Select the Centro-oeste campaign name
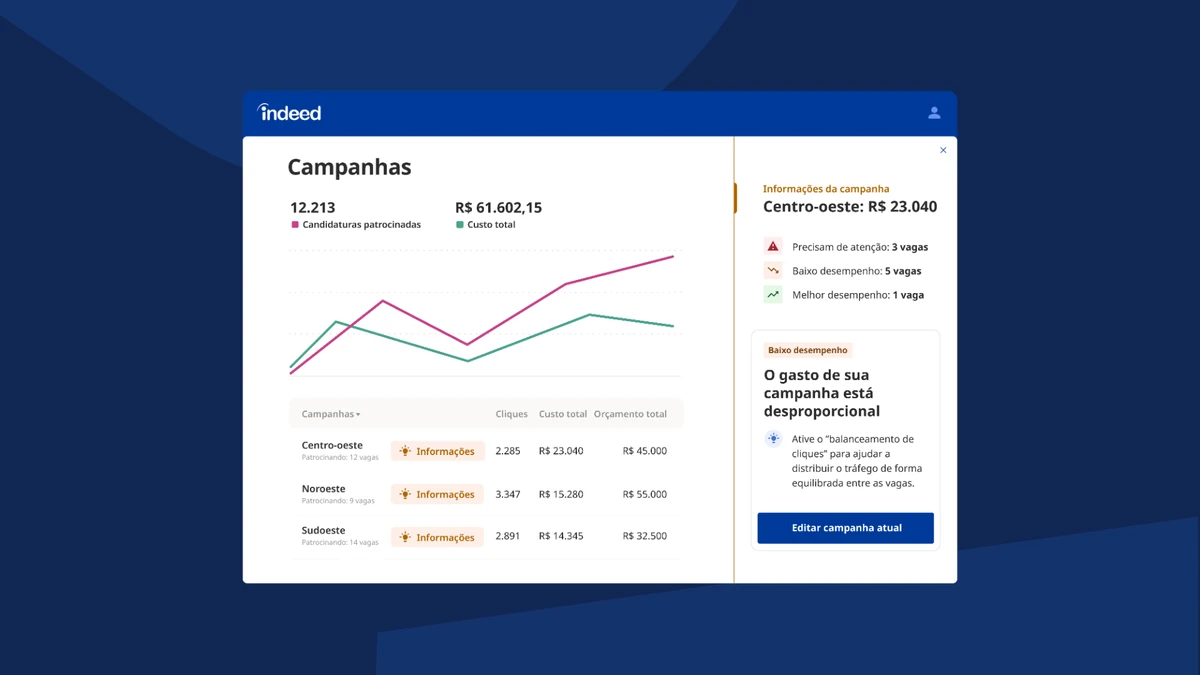Screen dimensions: 1200x675 [x=332, y=445]
